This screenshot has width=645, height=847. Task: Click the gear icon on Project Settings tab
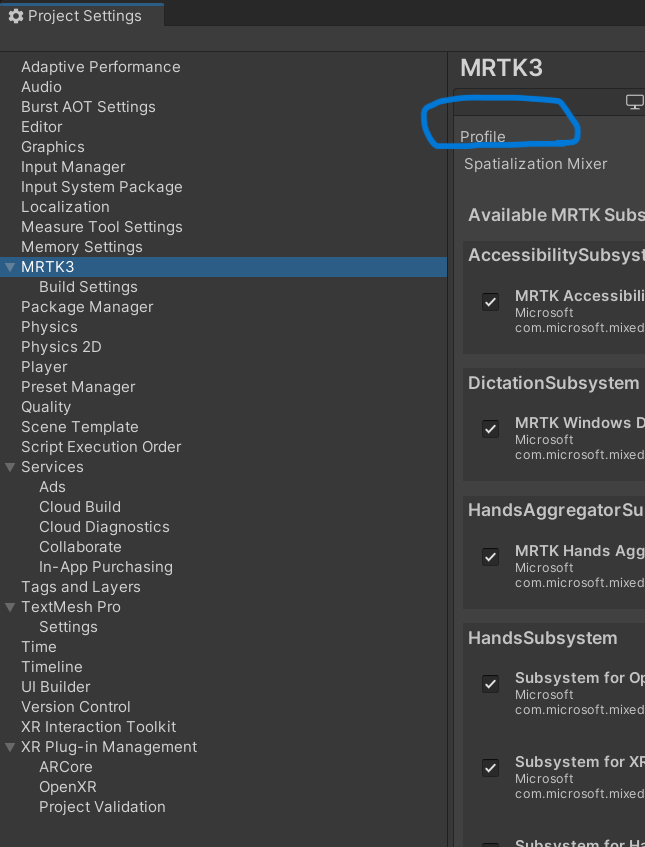13,15
